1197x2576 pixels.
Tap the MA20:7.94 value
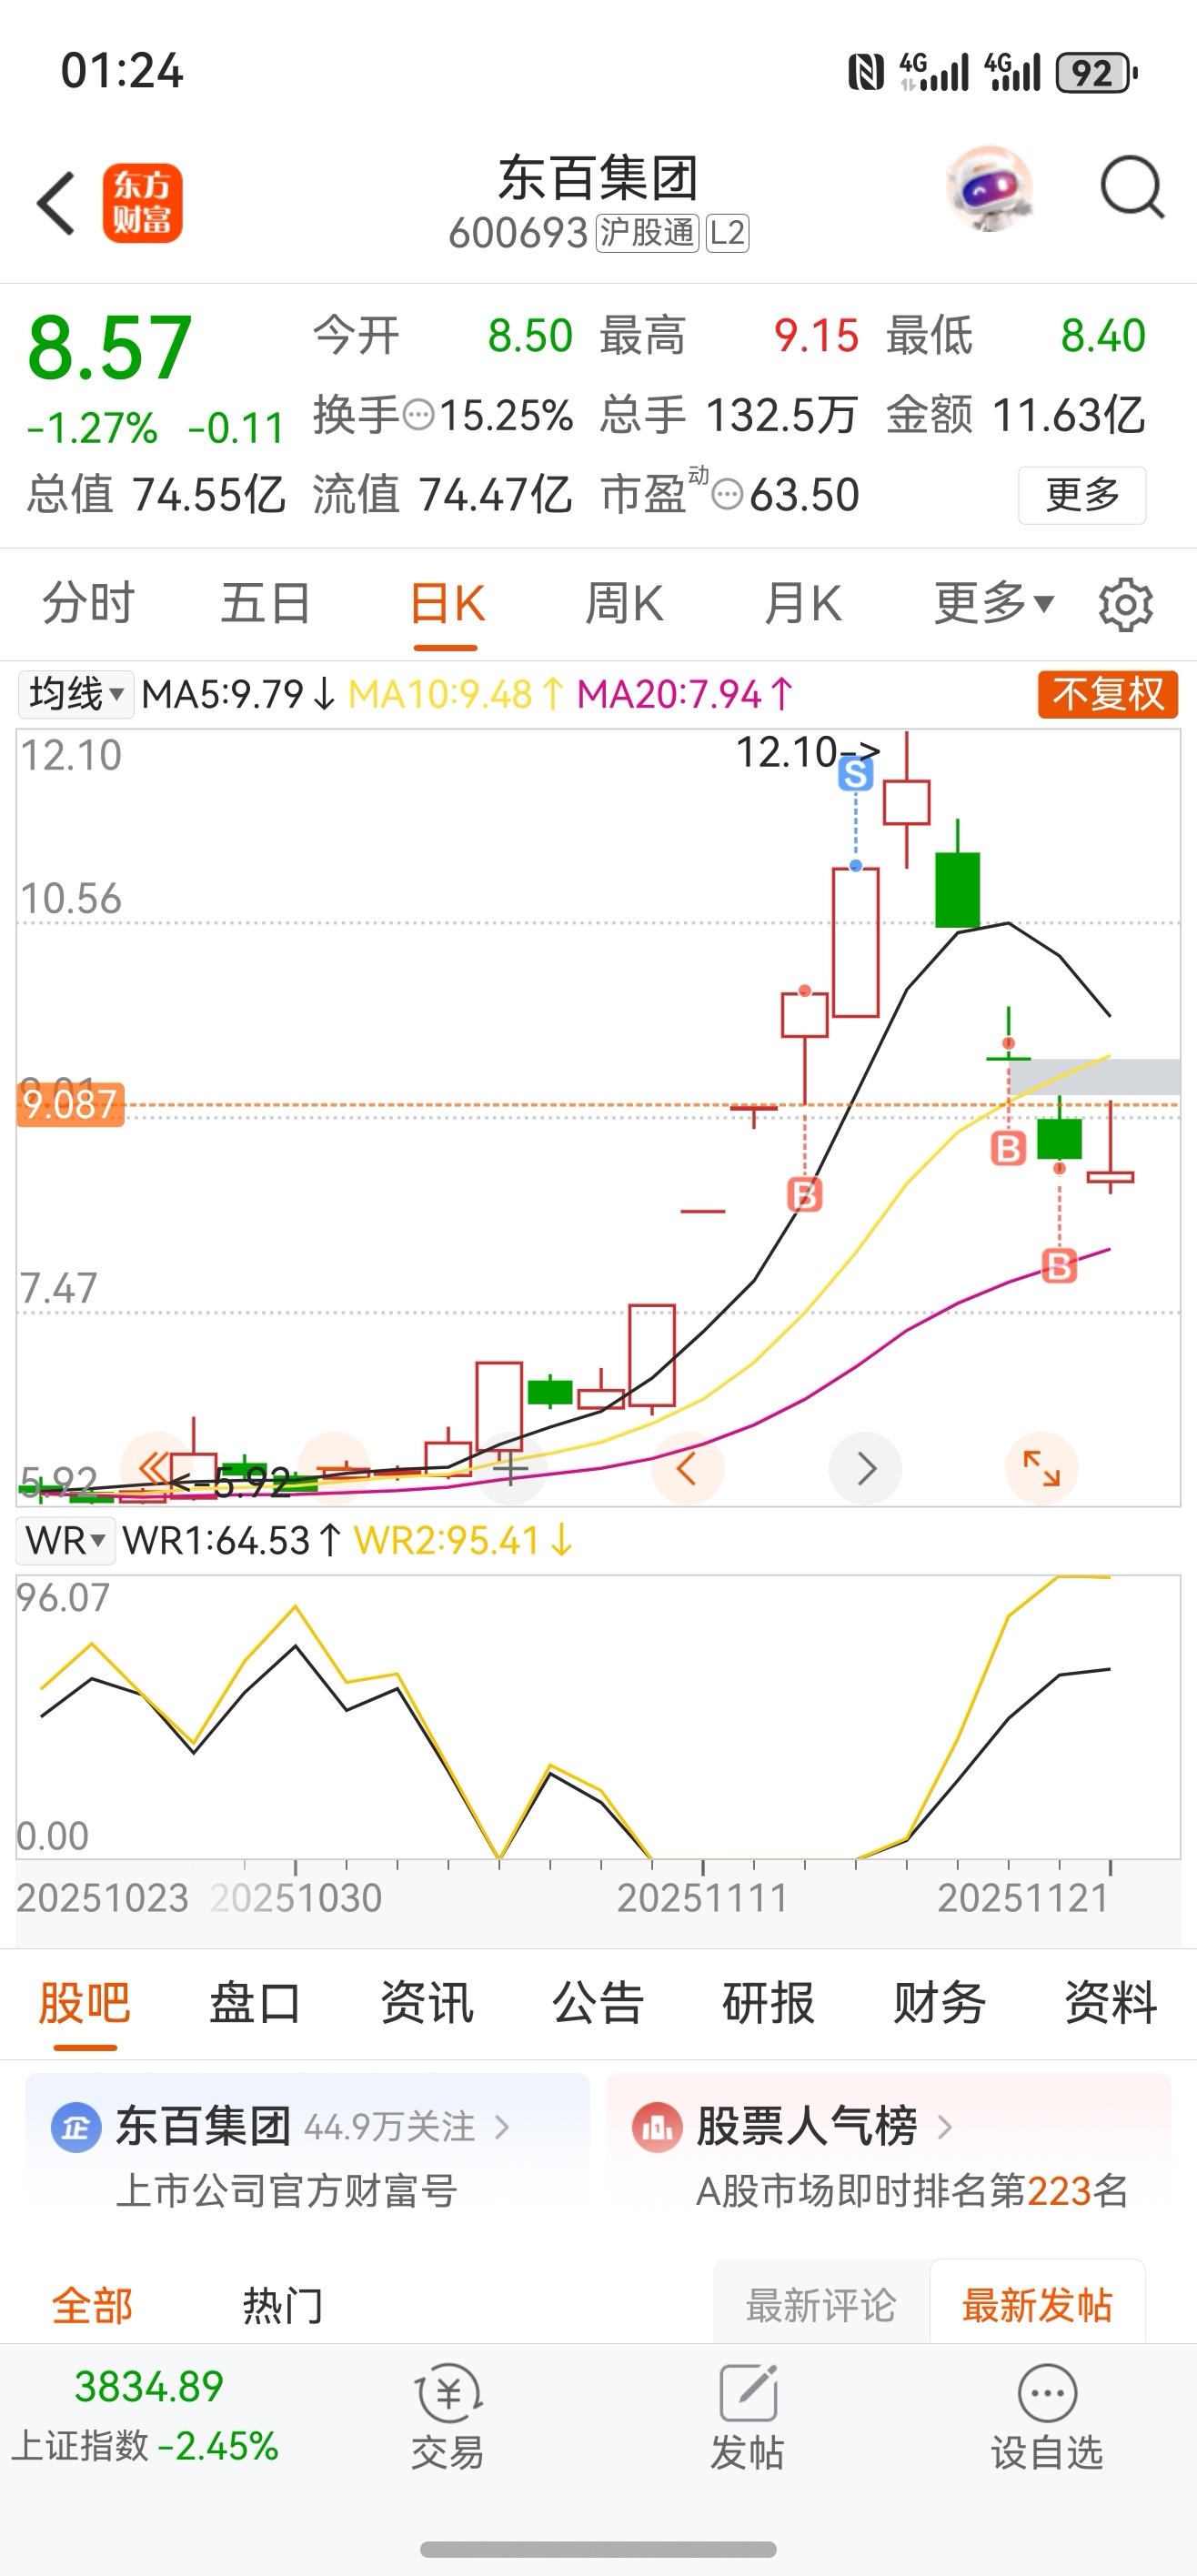tap(686, 694)
